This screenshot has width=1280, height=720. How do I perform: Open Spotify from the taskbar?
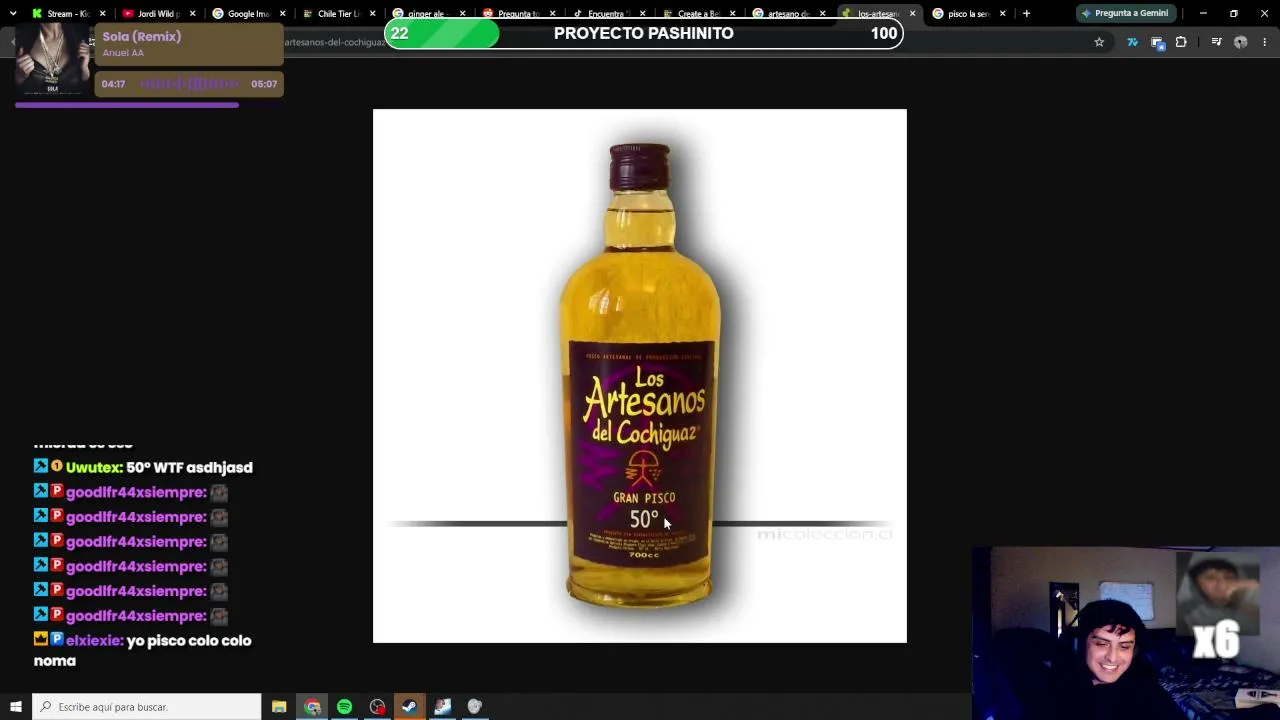coord(344,707)
